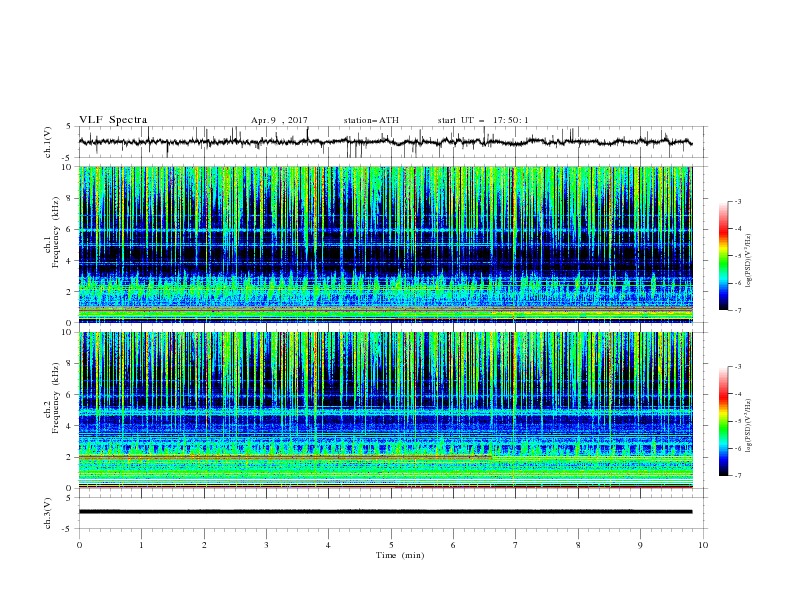Click the ch.2 spectrogram color bar

(x=723, y=421)
